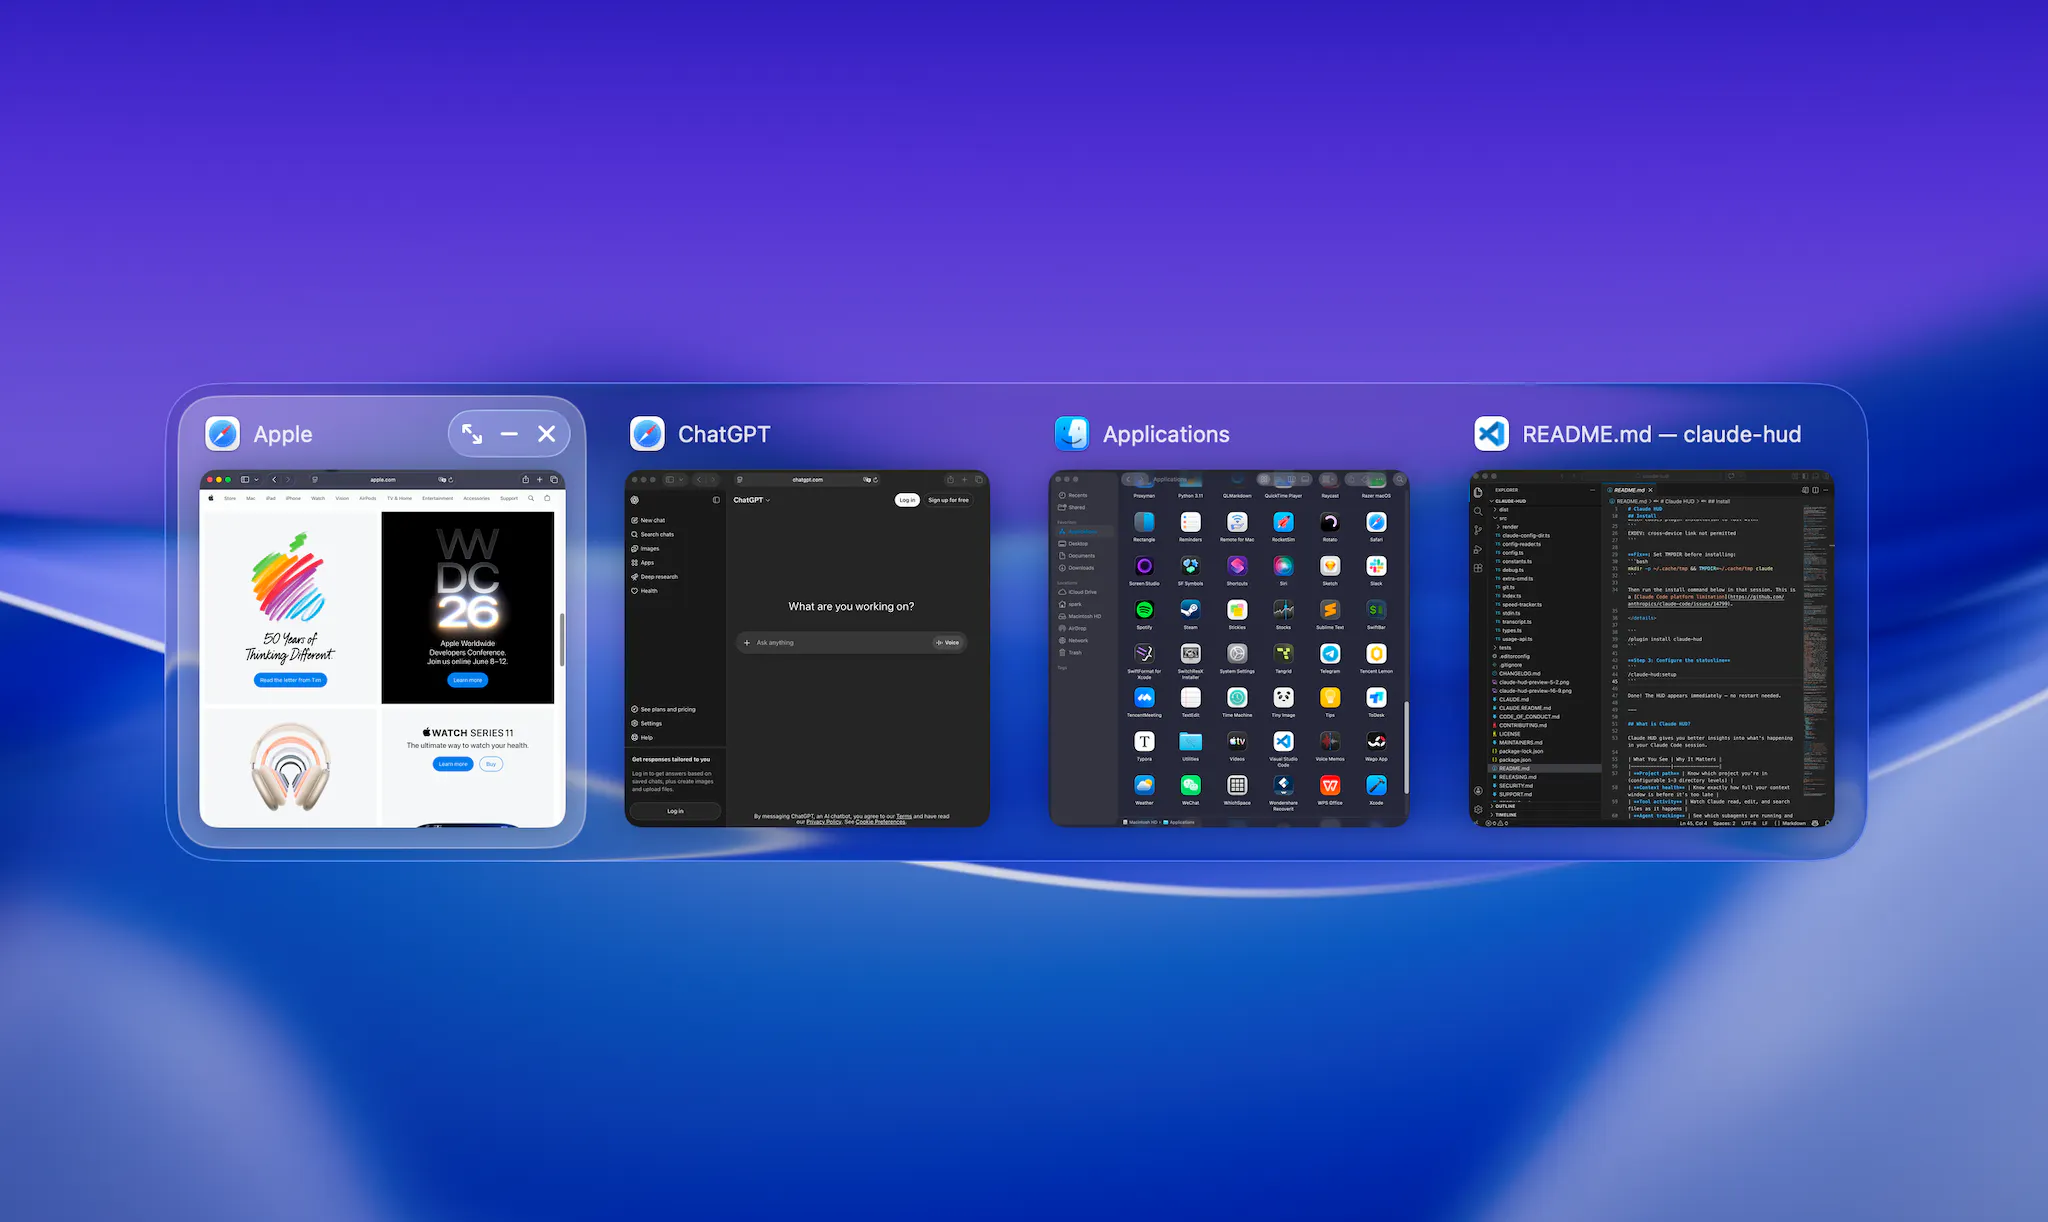Select the Weather app in Finder

click(x=1144, y=785)
